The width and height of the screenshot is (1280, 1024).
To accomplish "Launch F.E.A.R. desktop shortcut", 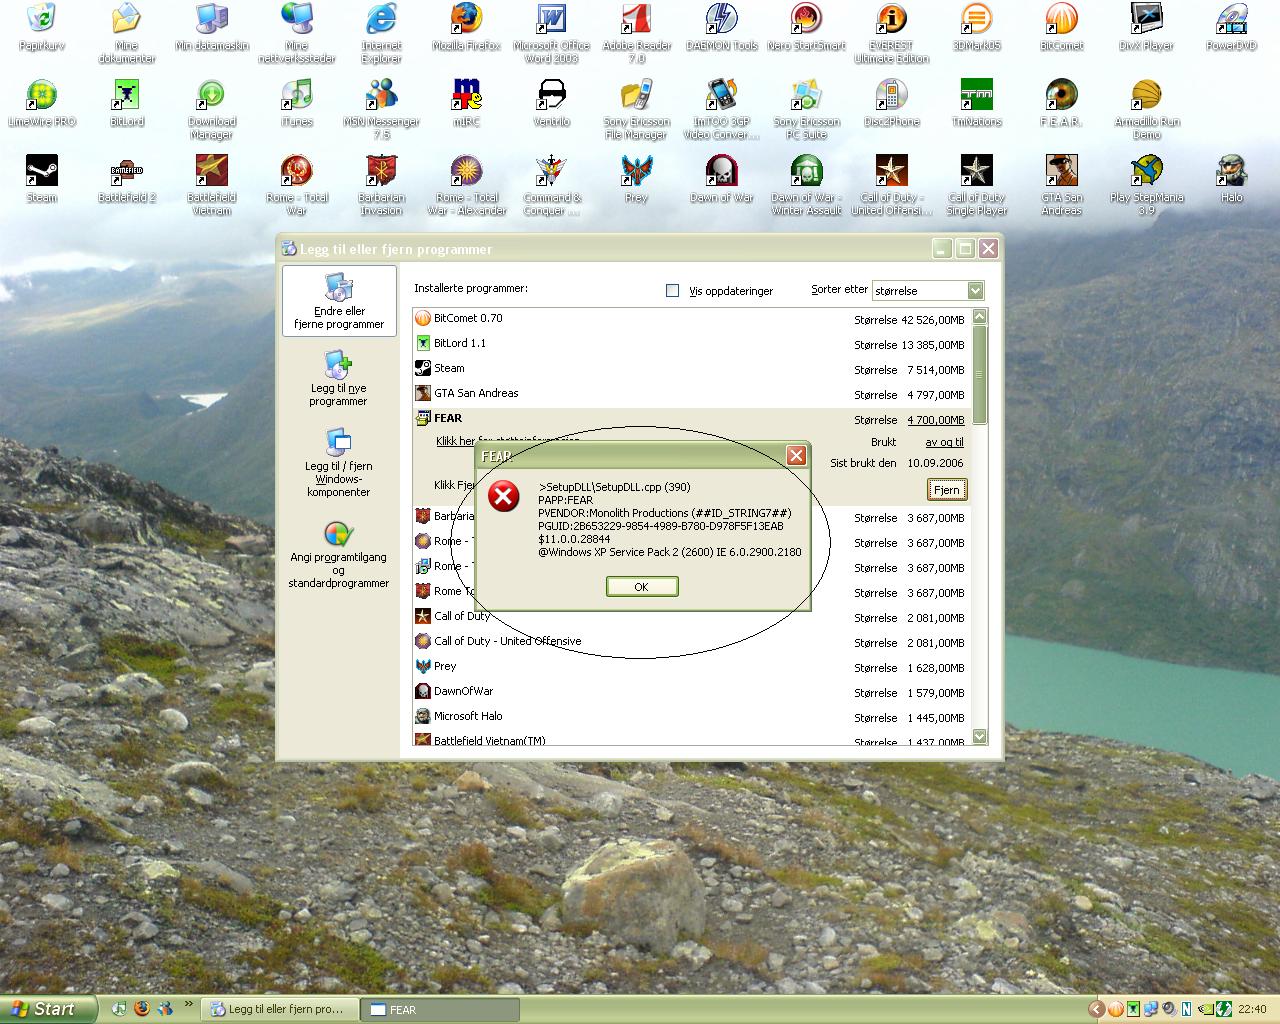I will click(1061, 104).
